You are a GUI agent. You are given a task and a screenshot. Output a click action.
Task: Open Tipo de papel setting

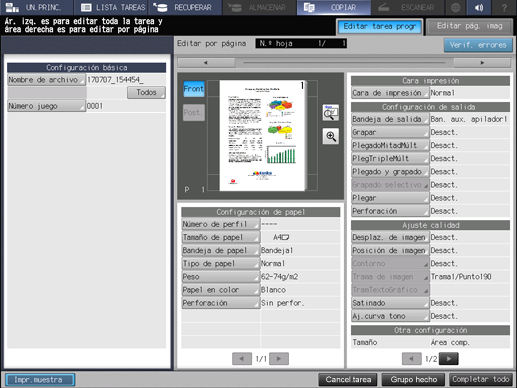(x=220, y=264)
